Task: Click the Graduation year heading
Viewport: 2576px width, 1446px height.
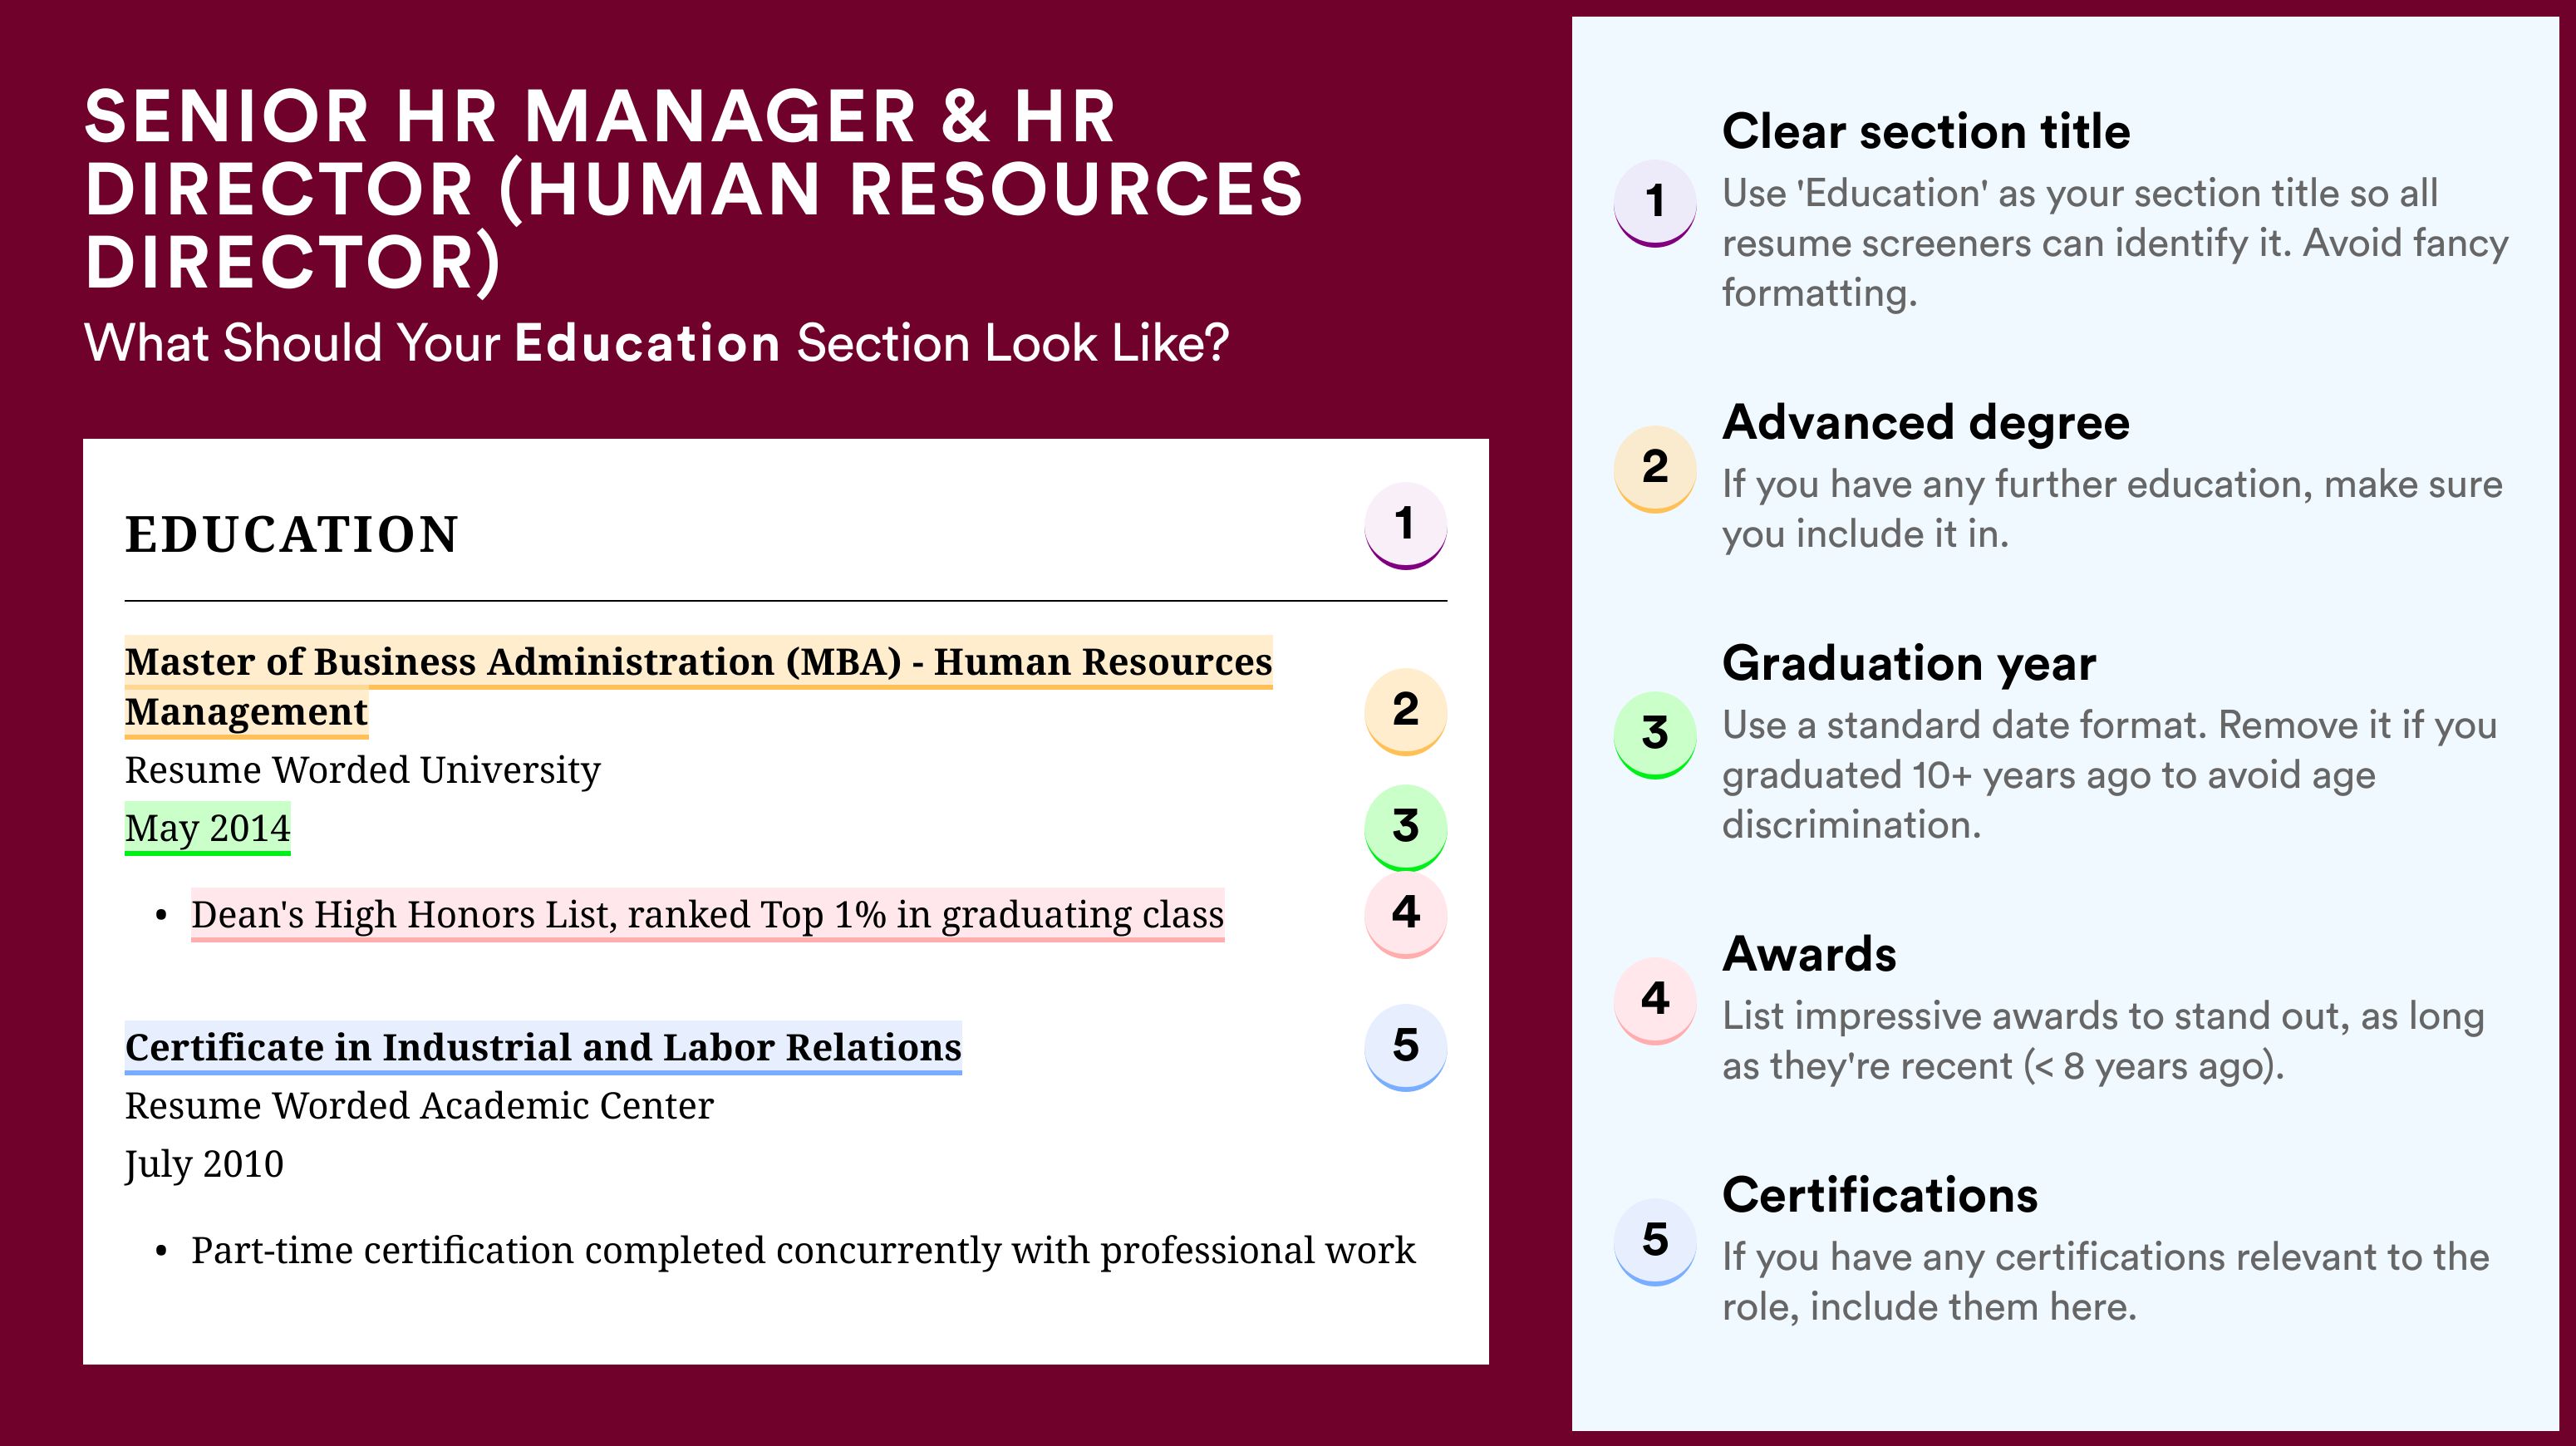Action: [1909, 663]
